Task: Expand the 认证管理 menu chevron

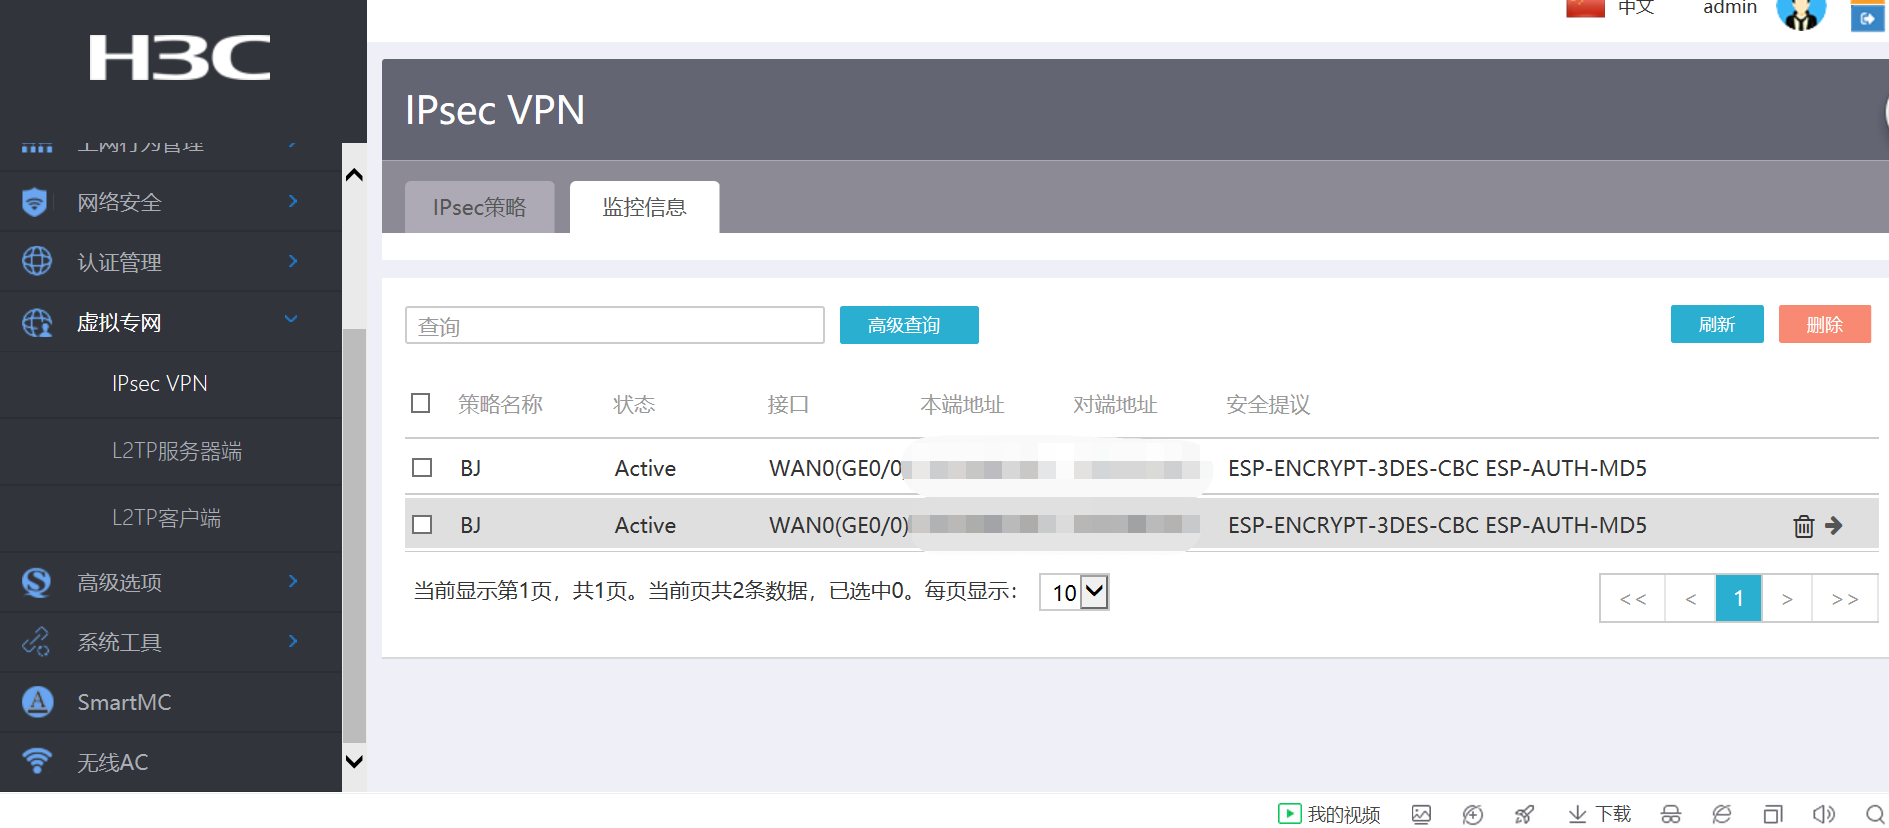Action: [x=293, y=261]
